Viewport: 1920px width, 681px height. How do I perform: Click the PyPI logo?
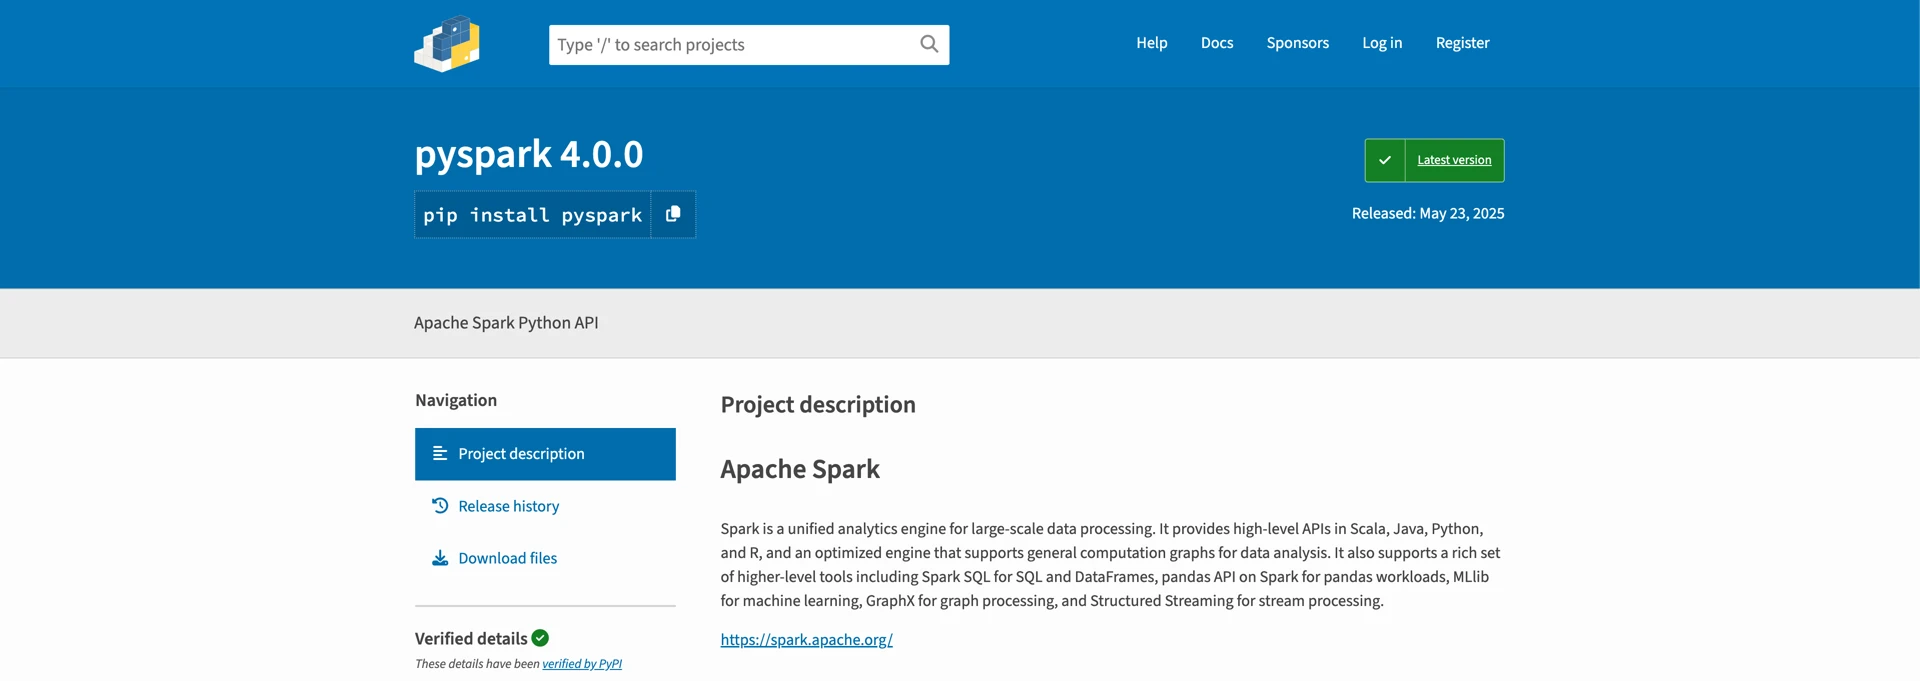(447, 43)
